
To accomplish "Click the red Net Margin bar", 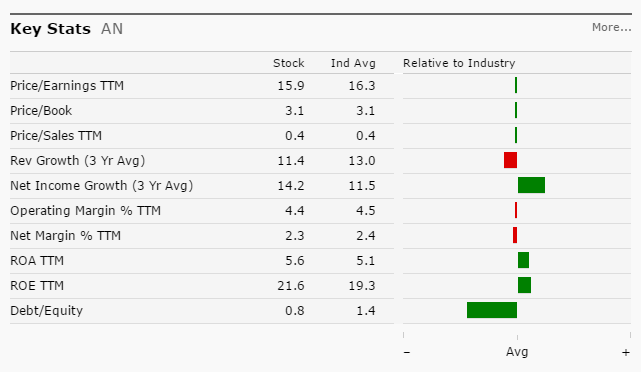I will click(x=515, y=235).
